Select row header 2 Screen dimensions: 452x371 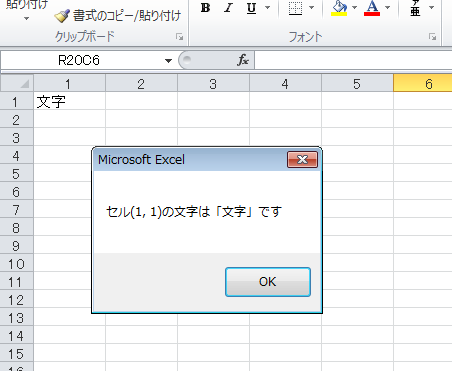(x=17, y=119)
